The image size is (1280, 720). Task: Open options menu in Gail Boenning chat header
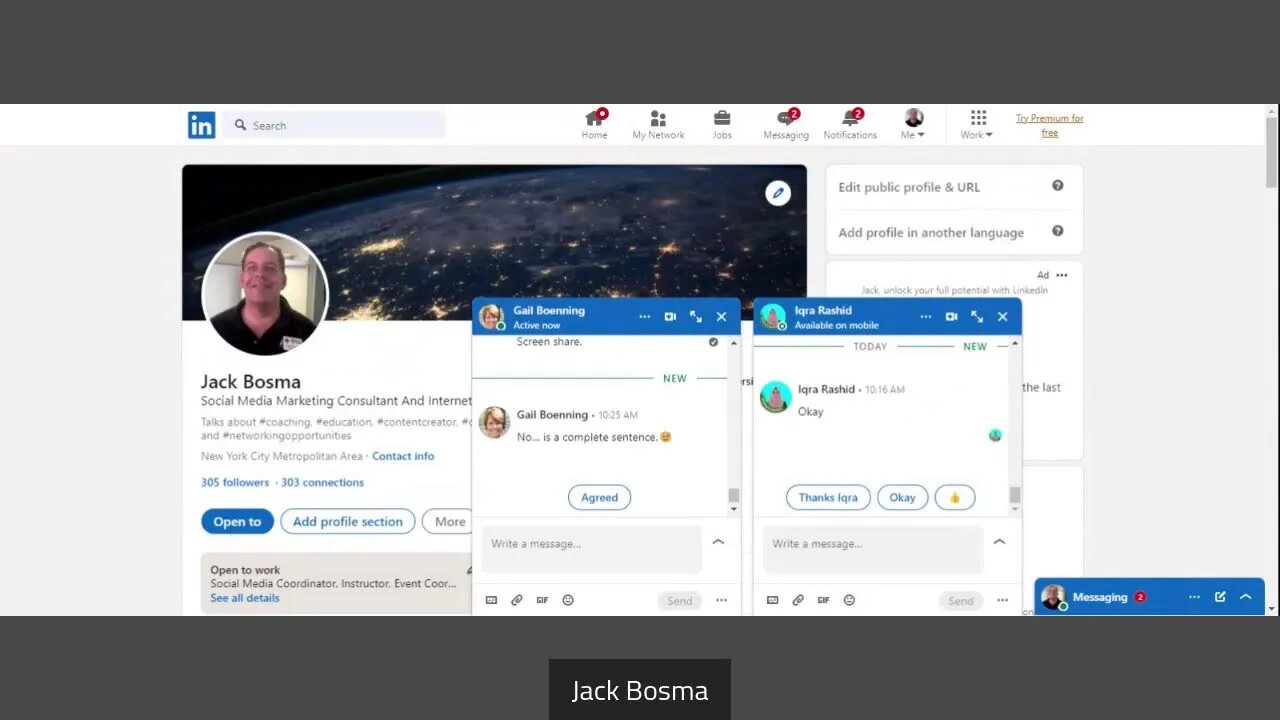(x=645, y=317)
